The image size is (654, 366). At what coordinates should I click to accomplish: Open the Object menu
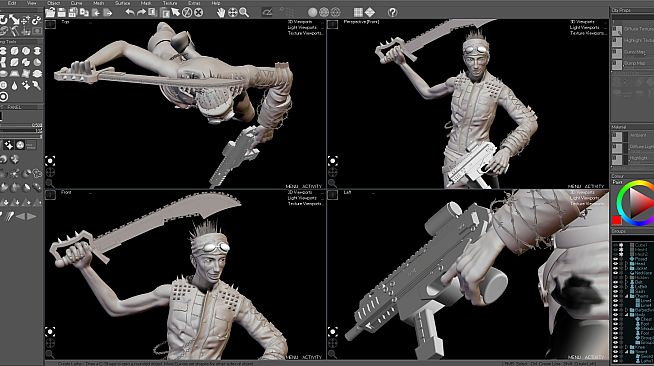[x=54, y=3]
